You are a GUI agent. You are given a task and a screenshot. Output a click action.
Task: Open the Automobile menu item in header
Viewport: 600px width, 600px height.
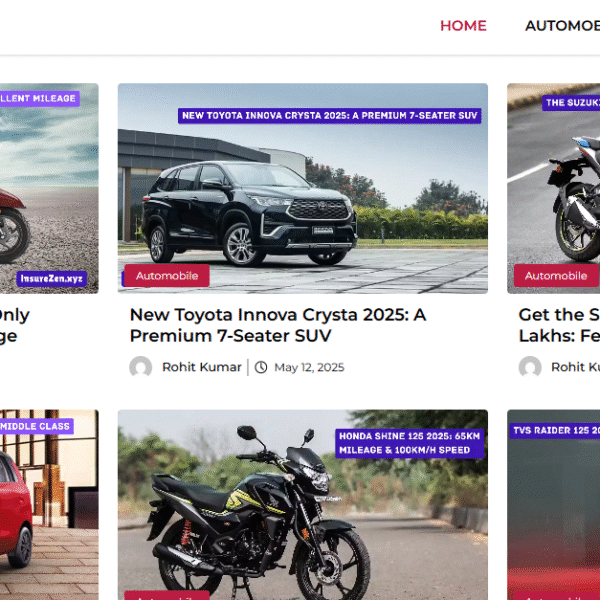tap(562, 26)
